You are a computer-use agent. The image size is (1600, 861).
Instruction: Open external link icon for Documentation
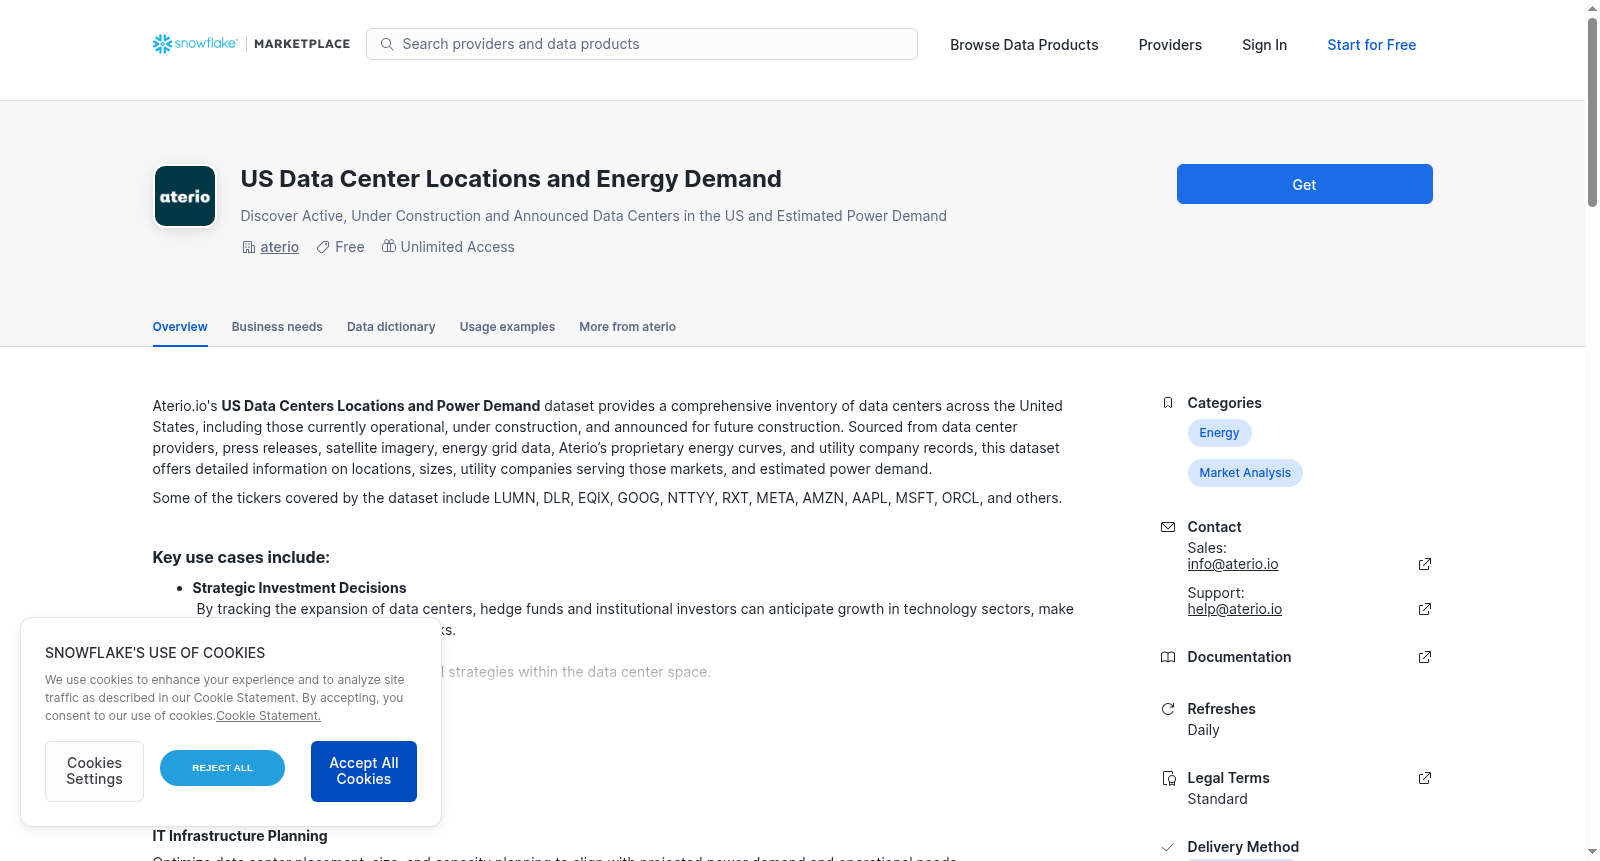1425,657
